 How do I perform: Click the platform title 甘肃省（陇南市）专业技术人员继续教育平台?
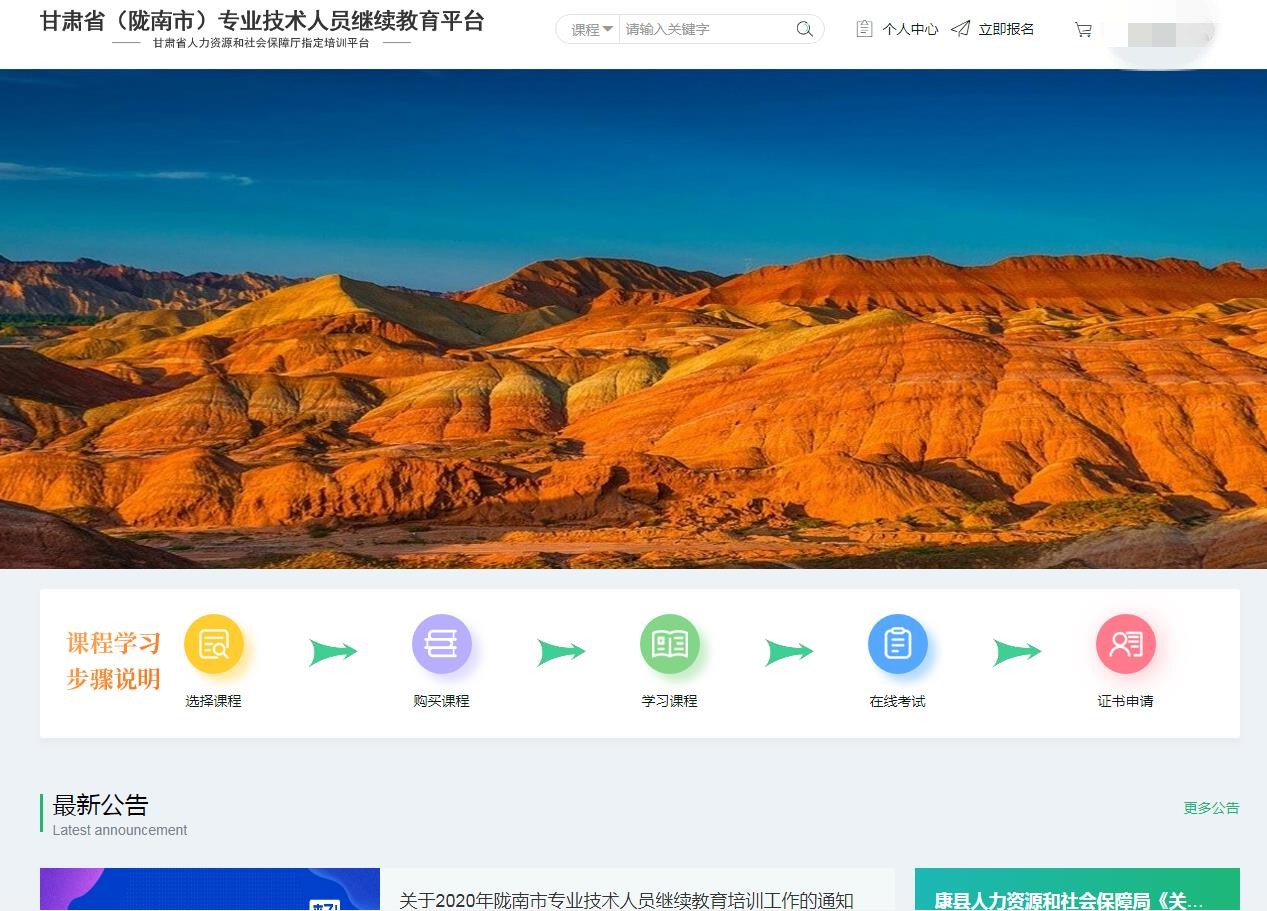point(262,21)
